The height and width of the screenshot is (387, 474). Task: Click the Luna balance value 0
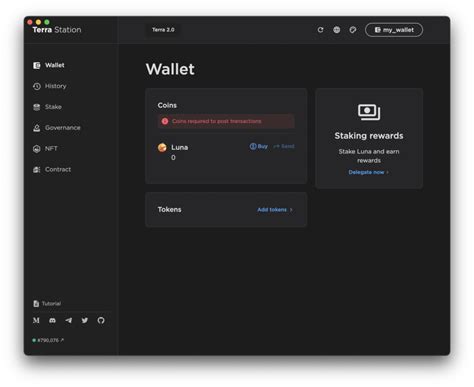tap(173, 158)
